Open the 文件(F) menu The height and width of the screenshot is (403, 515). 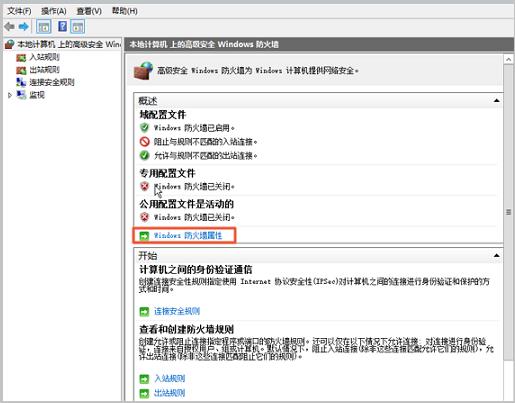(19, 11)
